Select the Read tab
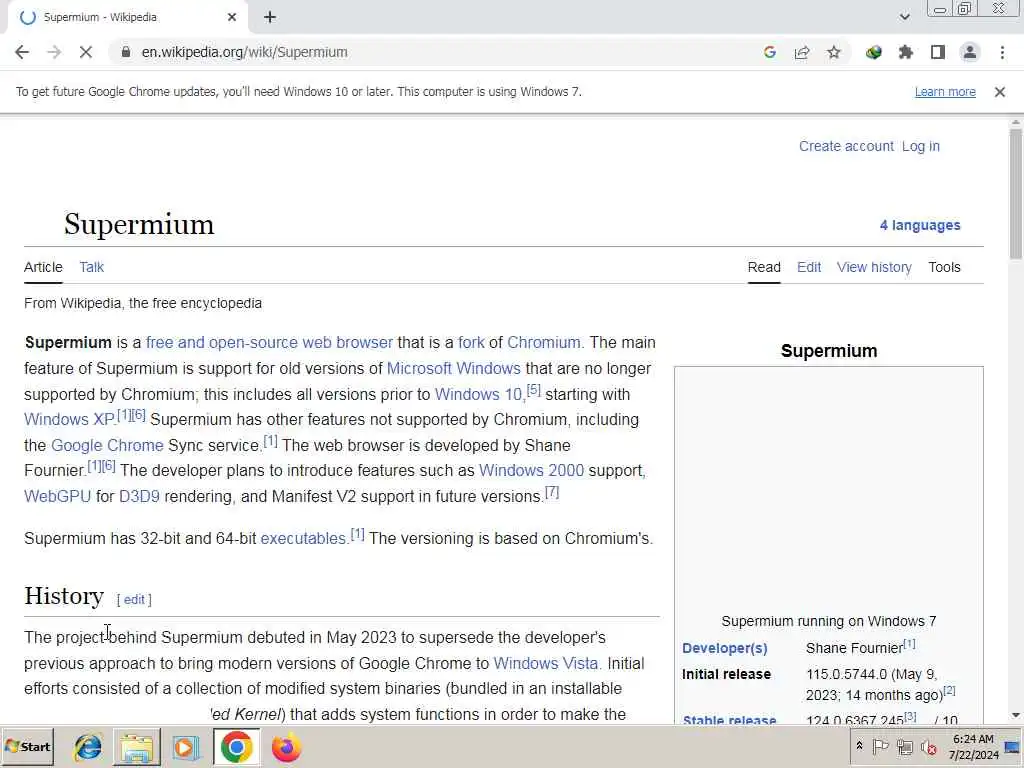 pos(764,267)
